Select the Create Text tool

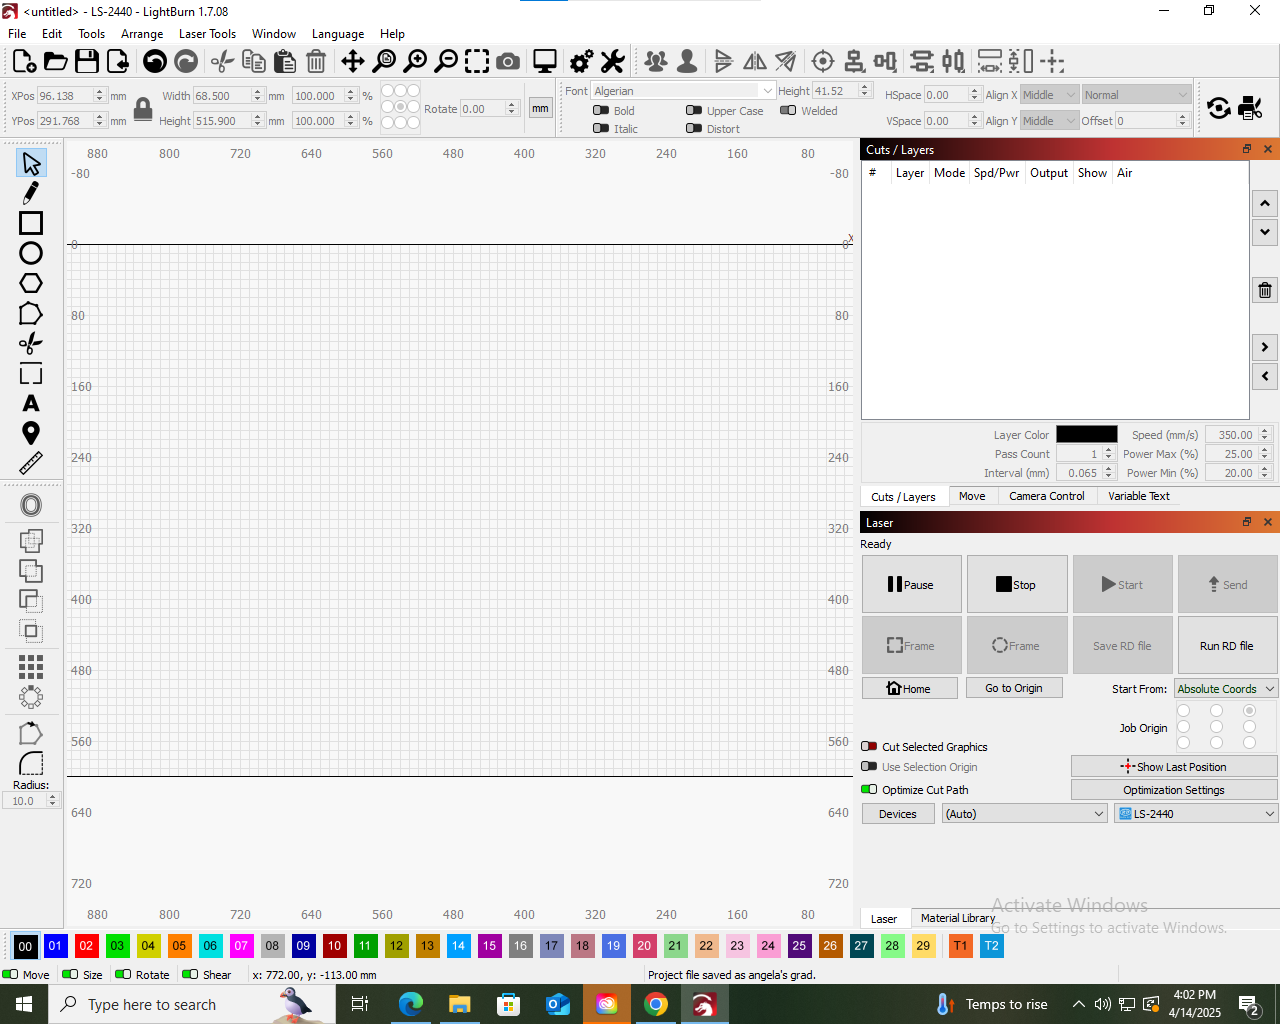pos(30,404)
